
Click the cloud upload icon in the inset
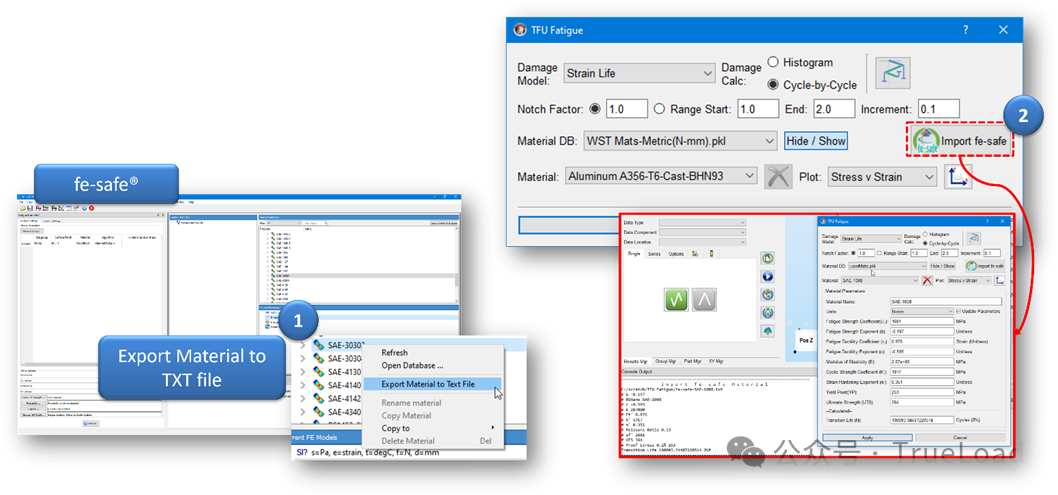(x=768, y=331)
